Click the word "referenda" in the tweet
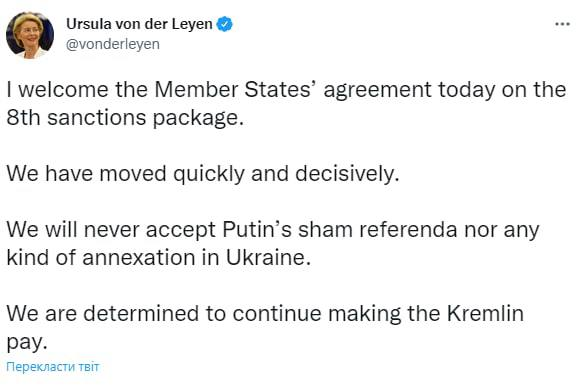Image resolution: width=580 pixels, height=385 pixels. (x=408, y=229)
